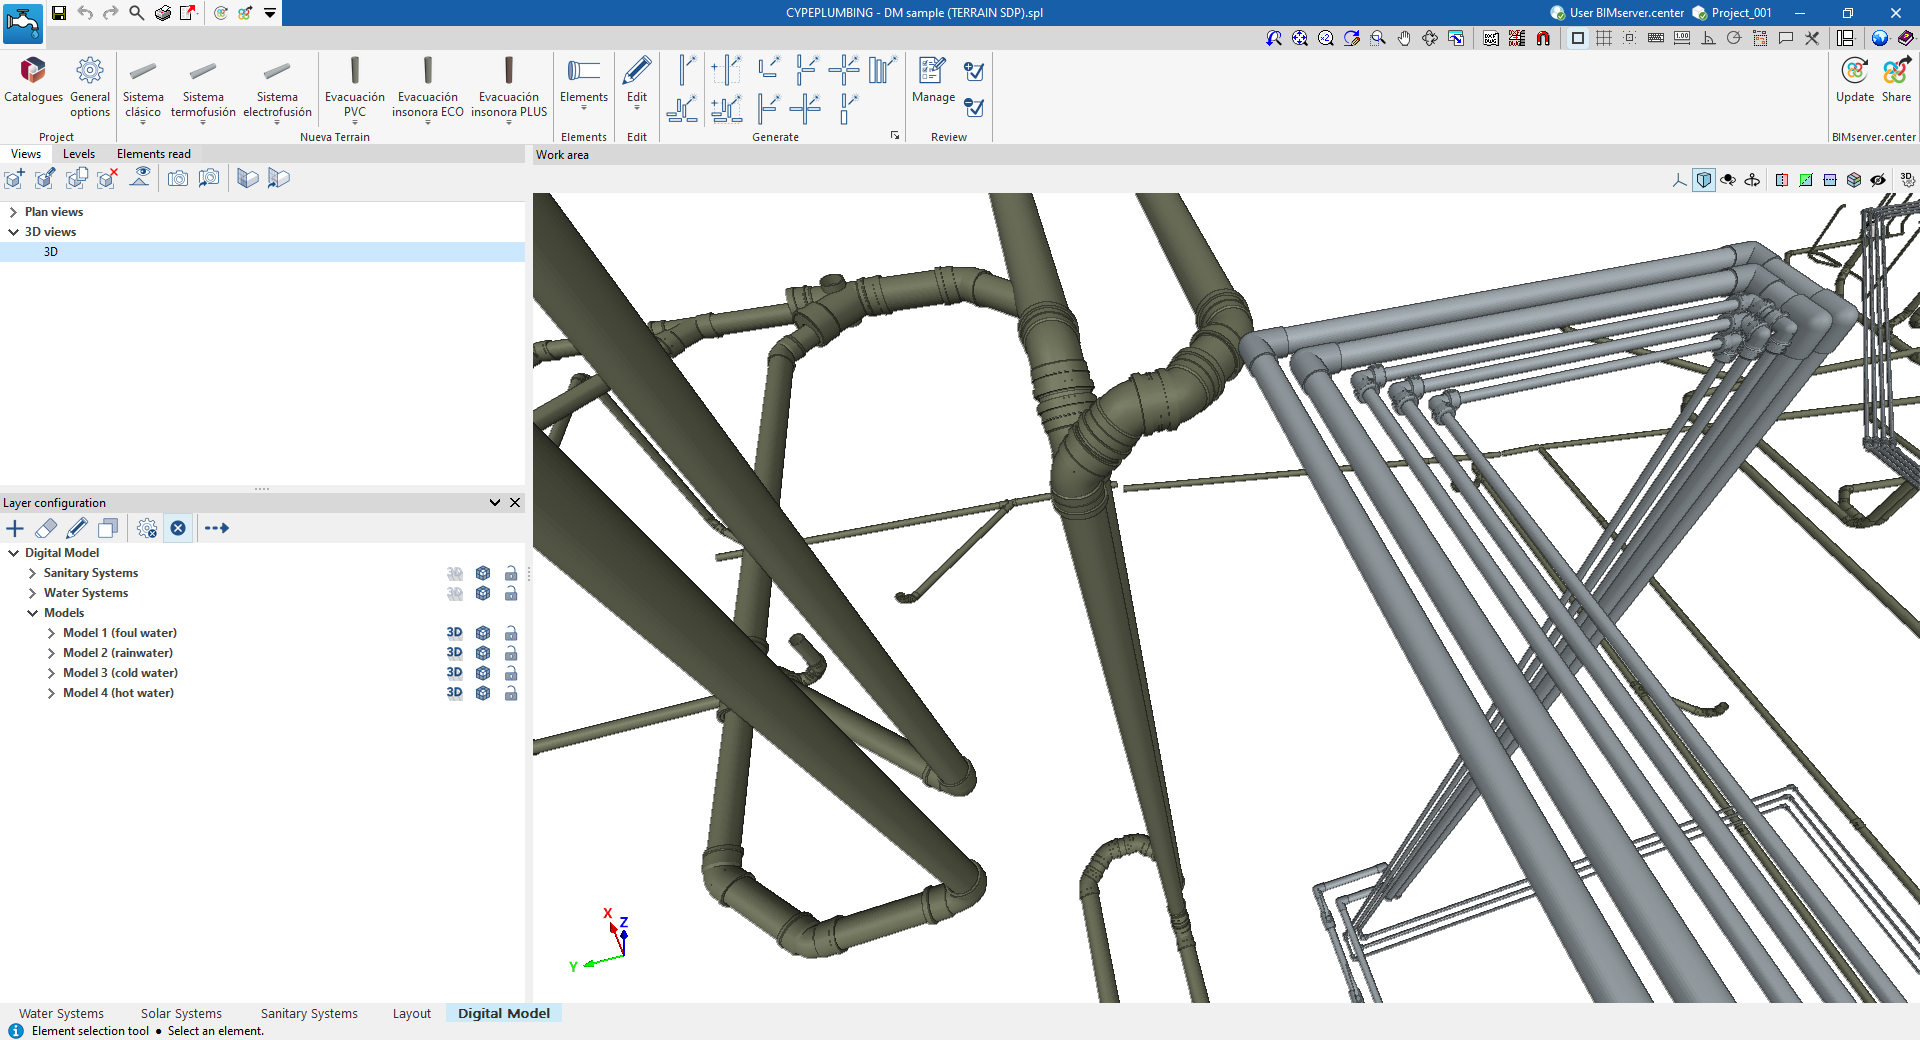Select the 3D view item in tree
Screen dimensions: 1920x1040
coord(51,252)
